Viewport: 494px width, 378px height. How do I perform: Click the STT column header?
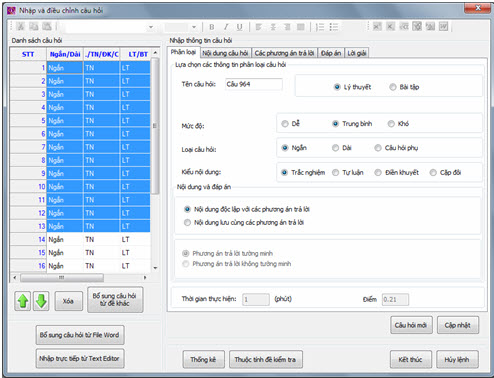coord(28,54)
